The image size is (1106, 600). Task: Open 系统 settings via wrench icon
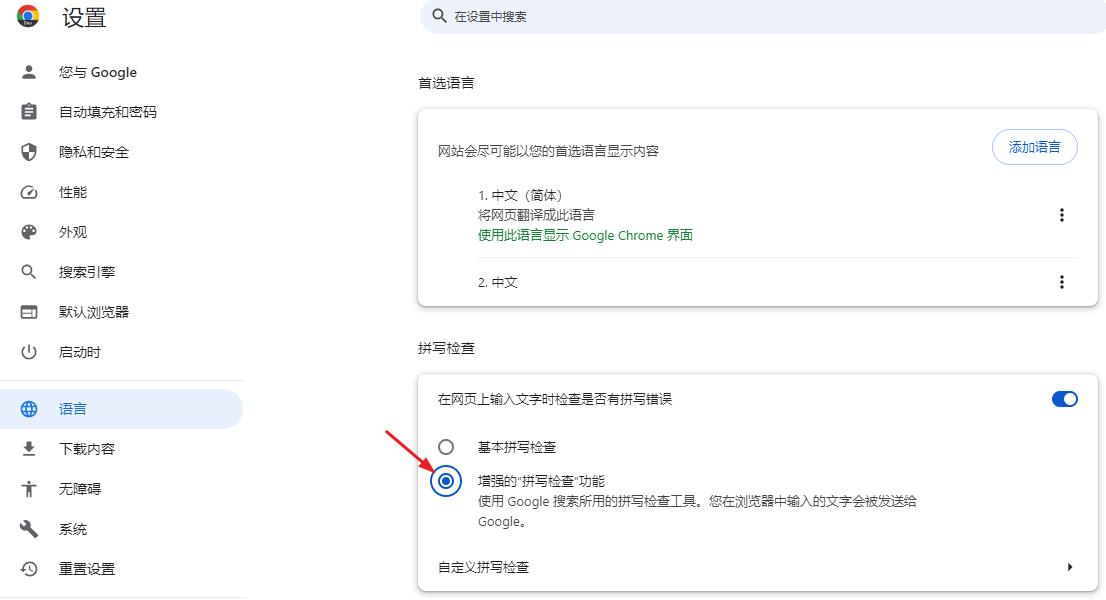coord(27,528)
